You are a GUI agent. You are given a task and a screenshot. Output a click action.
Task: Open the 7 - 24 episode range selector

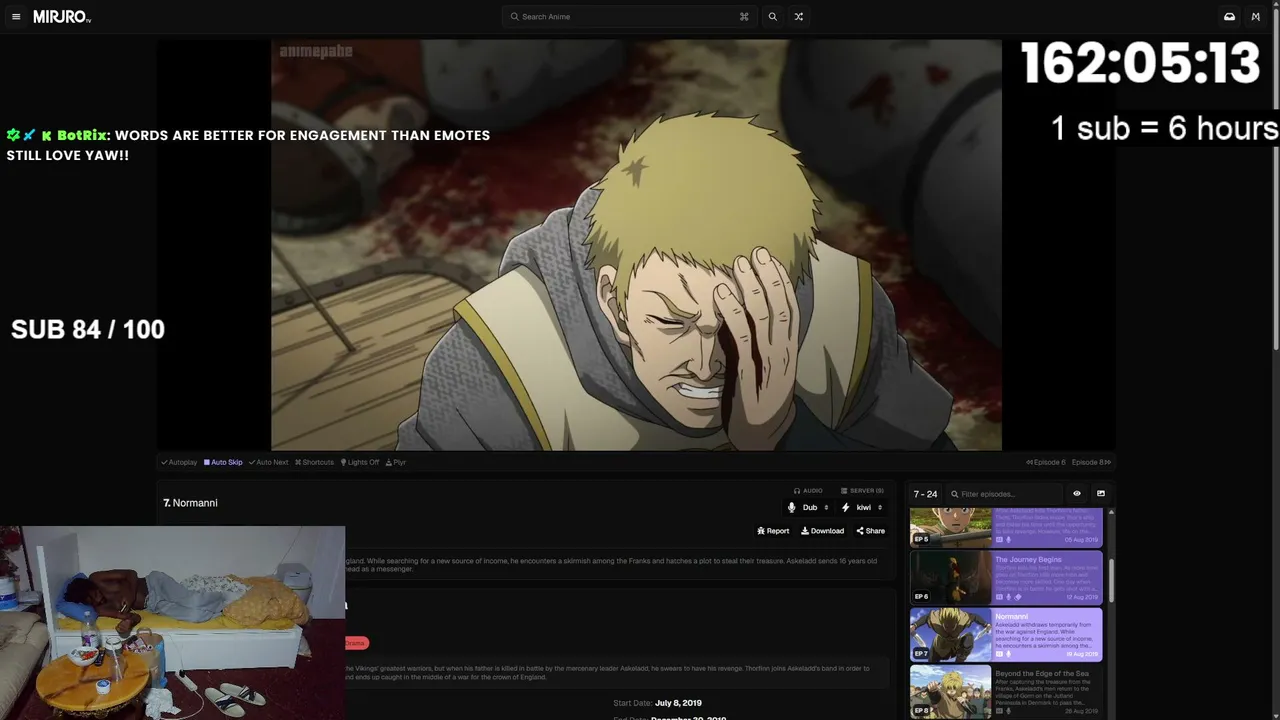pyautogui.click(x=925, y=494)
